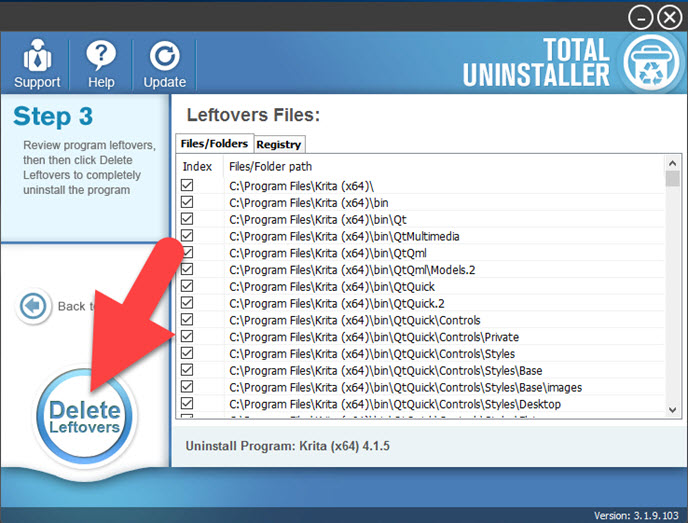Select path ending in Controls\Private
The width and height of the screenshot is (688, 523).
coord(374,337)
